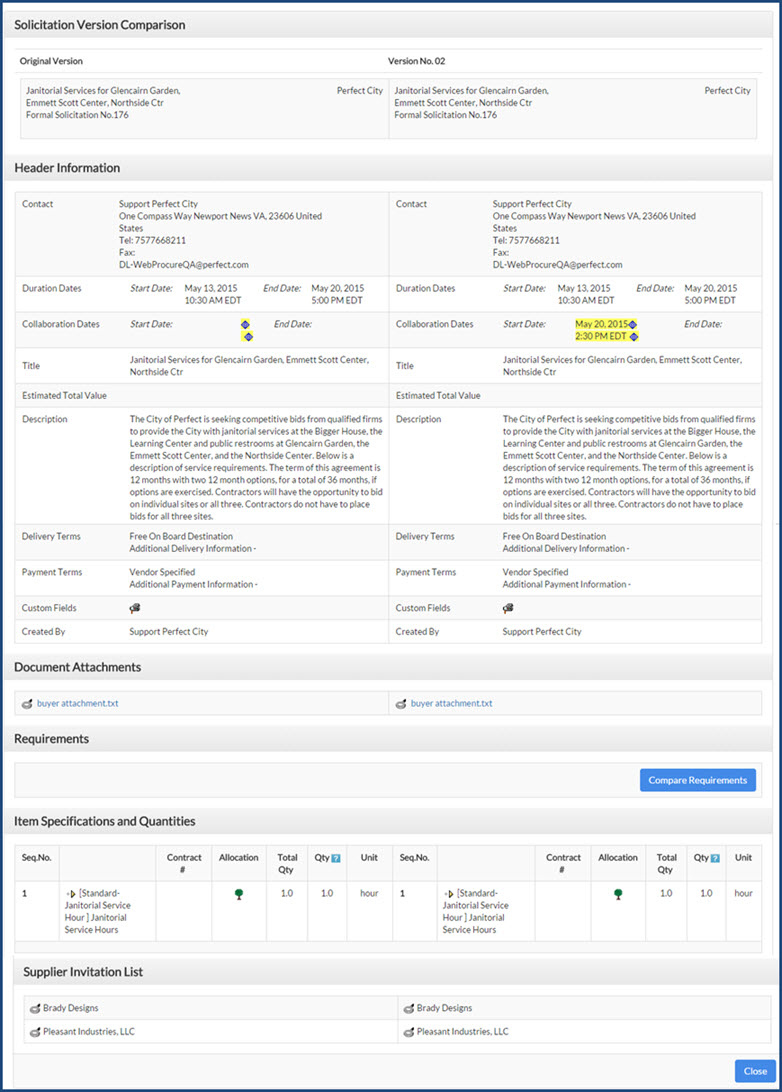The width and height of the screenshot is (782, 1092).
Task: Click the green allocation tree icon in original version
Action: coord(238,894)
